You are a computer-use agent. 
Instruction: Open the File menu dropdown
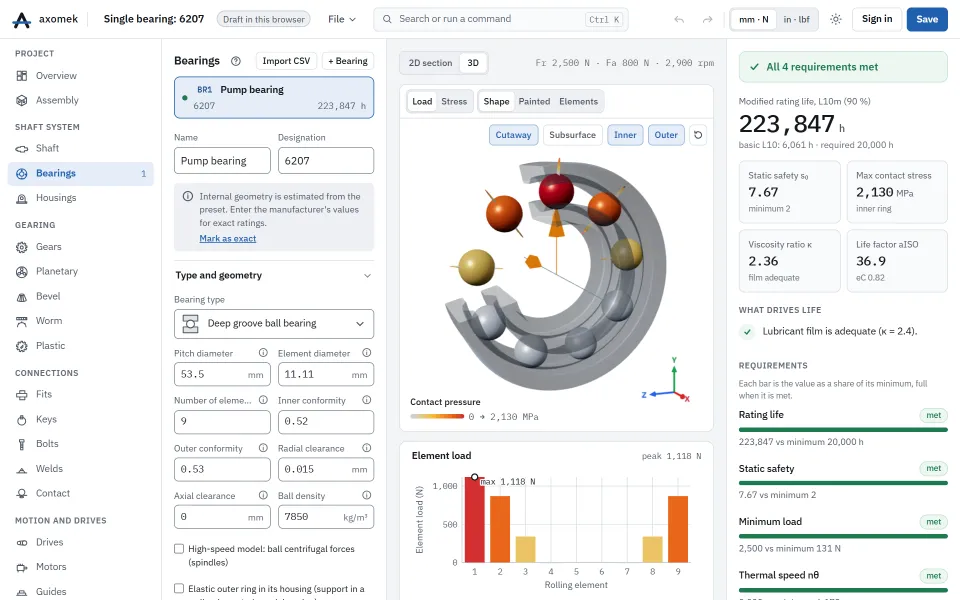tap(342, 20)
